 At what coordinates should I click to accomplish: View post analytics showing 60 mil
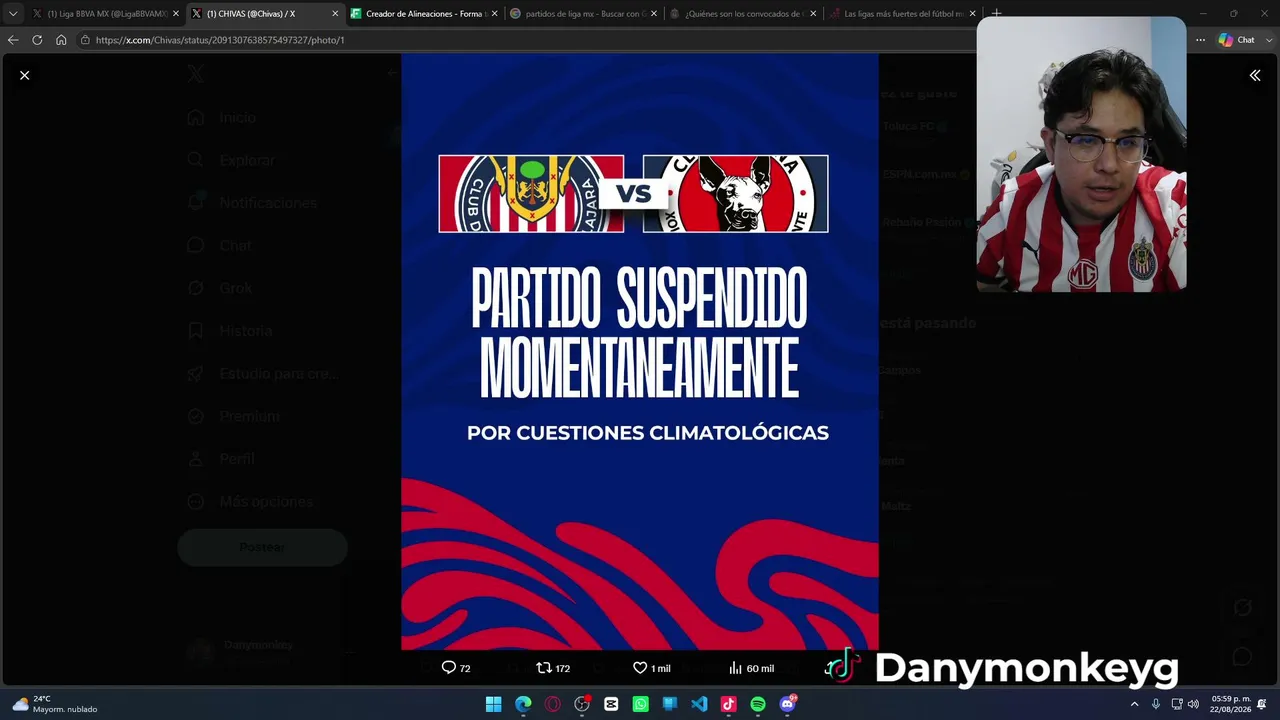pos(751,668)
